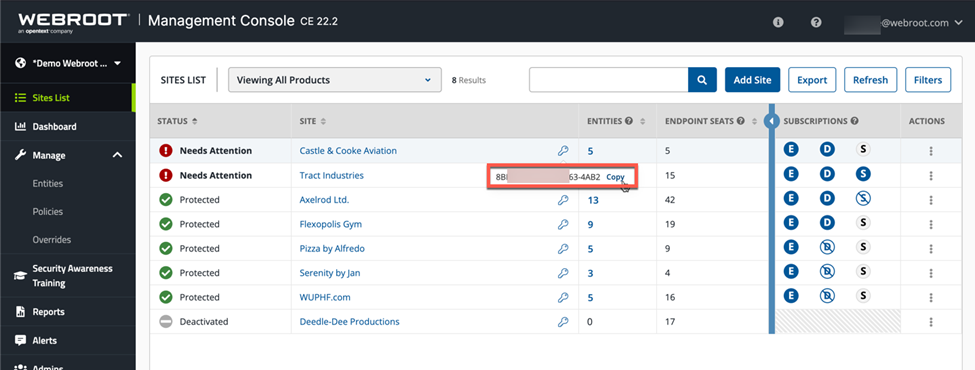Click the S subscription icon for Flexopolis Gym

coord(863,223)
